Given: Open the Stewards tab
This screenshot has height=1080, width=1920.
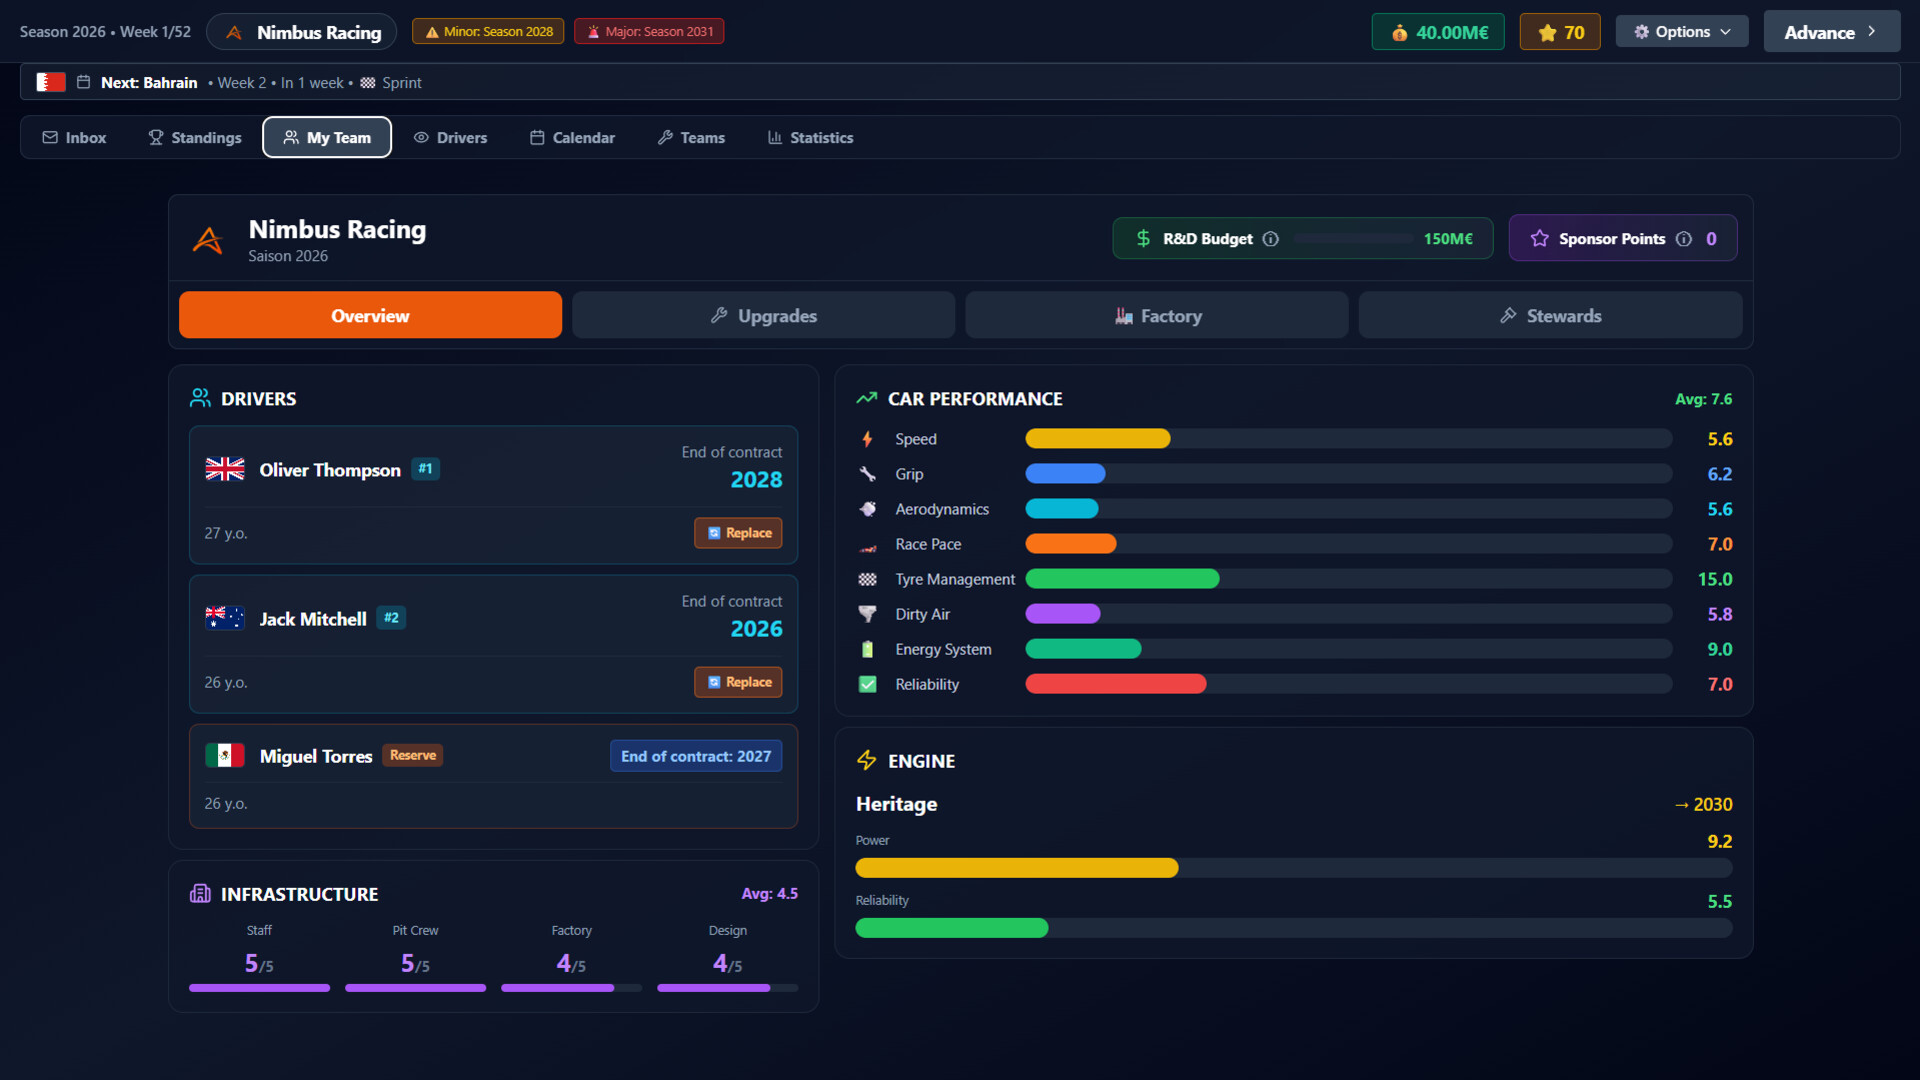Looking at the screenshot, I should point(1550,315).
